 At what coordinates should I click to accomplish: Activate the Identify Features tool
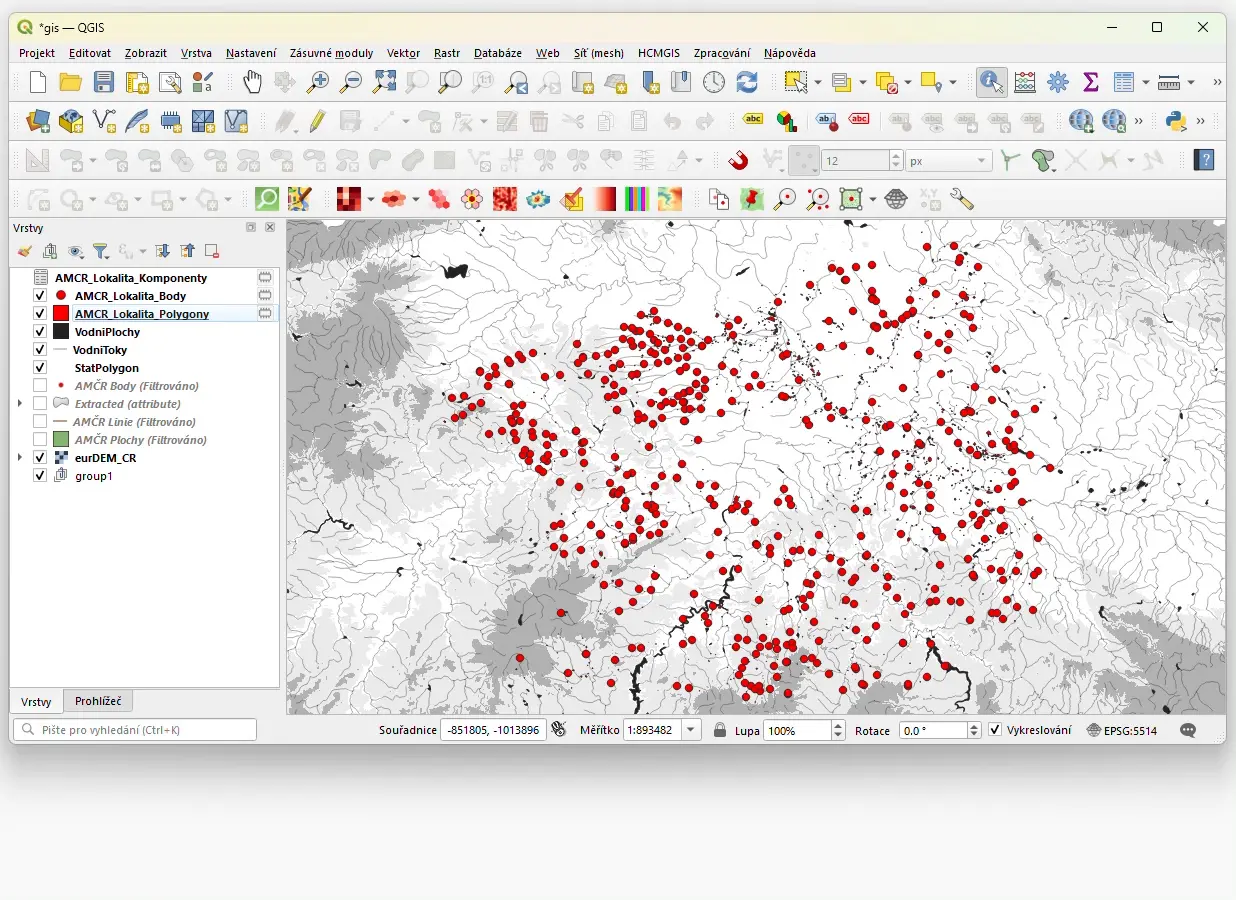click(x=991, y=82)
